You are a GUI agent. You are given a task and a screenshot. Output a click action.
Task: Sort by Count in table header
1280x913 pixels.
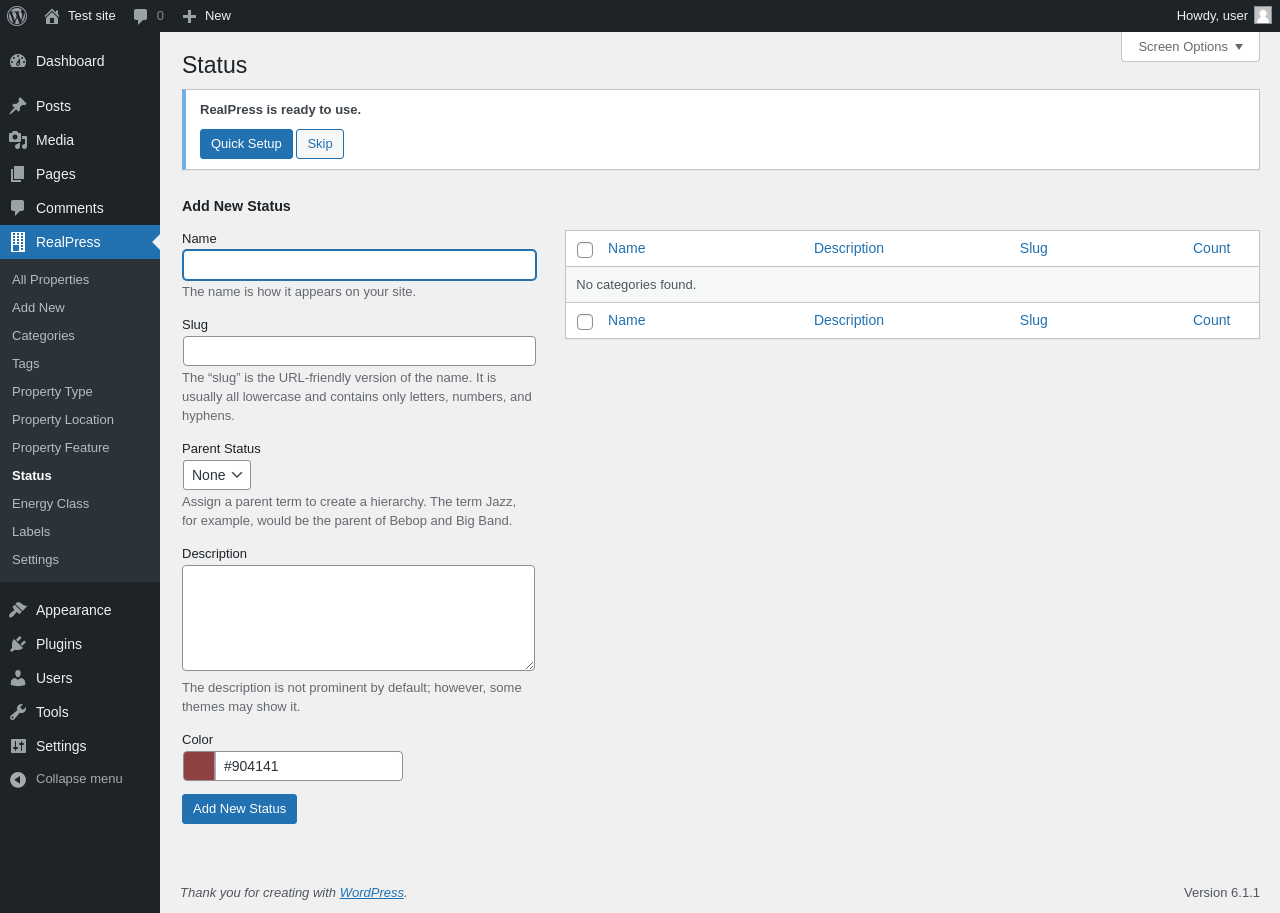(1212, 248)
